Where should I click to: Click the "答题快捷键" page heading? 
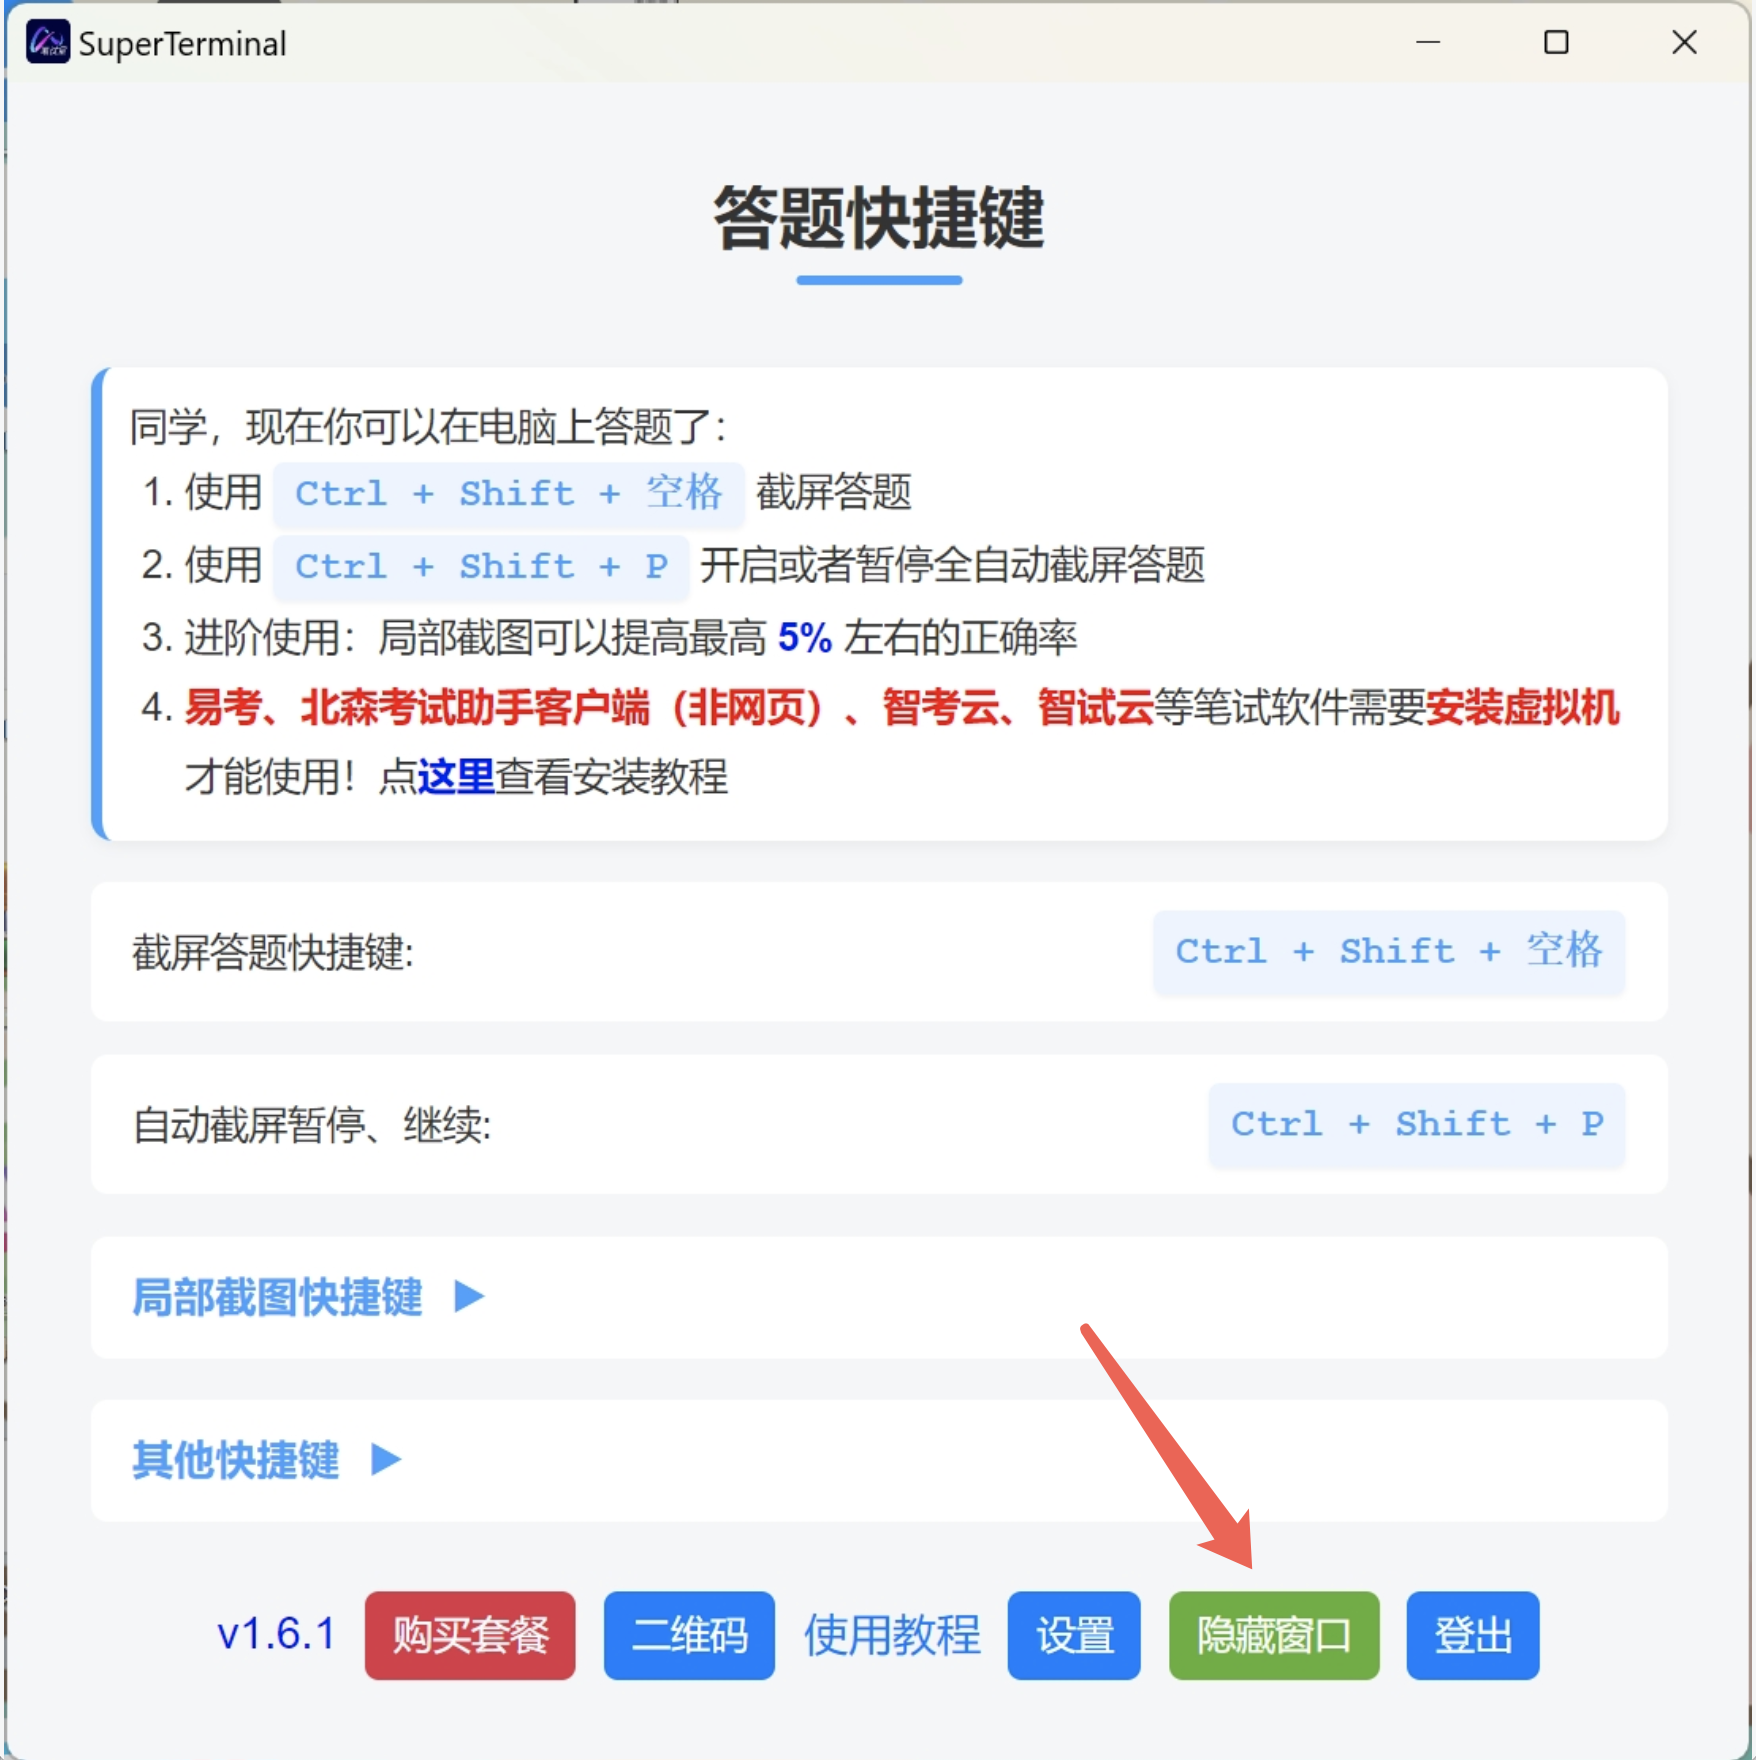(879, 217)
